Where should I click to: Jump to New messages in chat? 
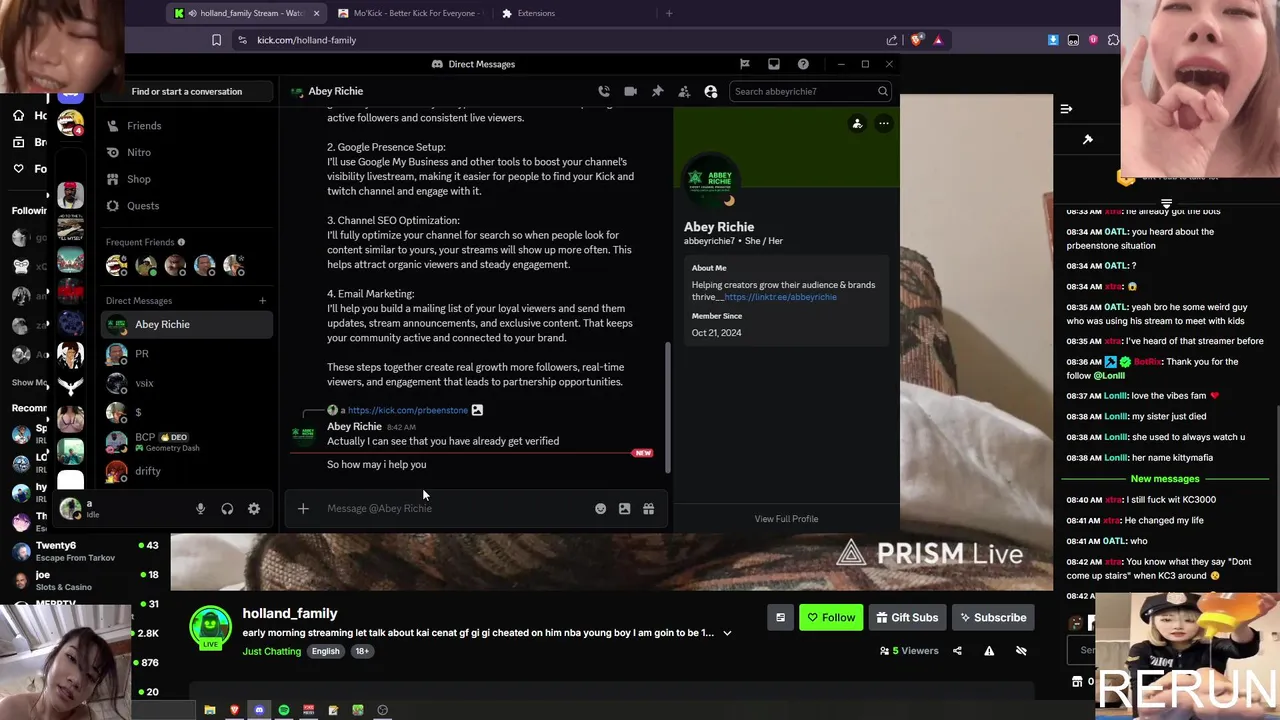tap(1164, 479)
